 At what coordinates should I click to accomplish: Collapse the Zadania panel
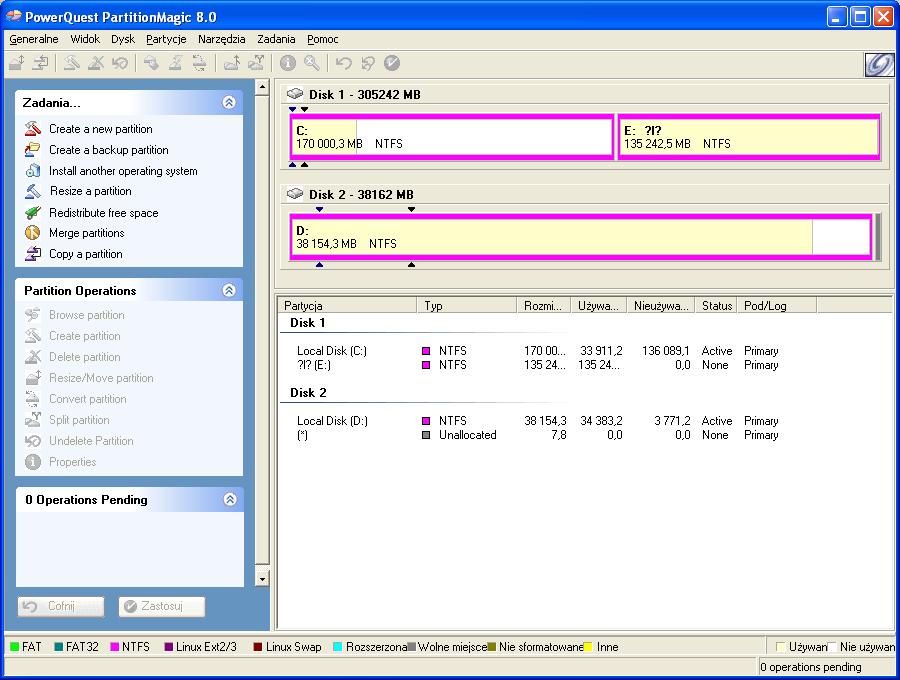coord(229,102)
